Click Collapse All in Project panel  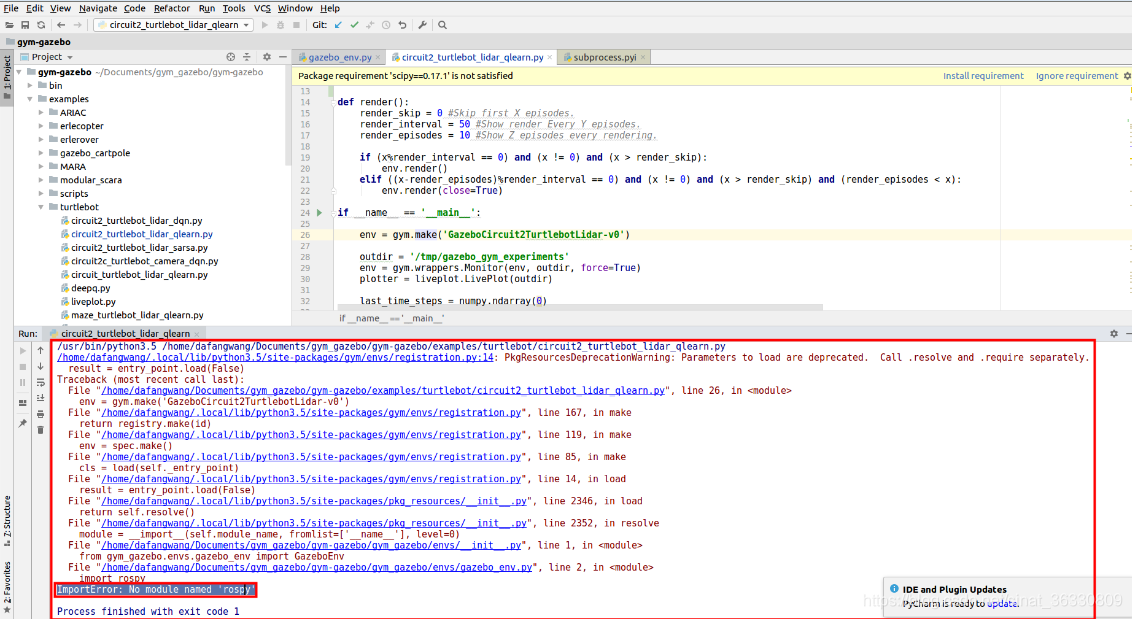(246, 57)
